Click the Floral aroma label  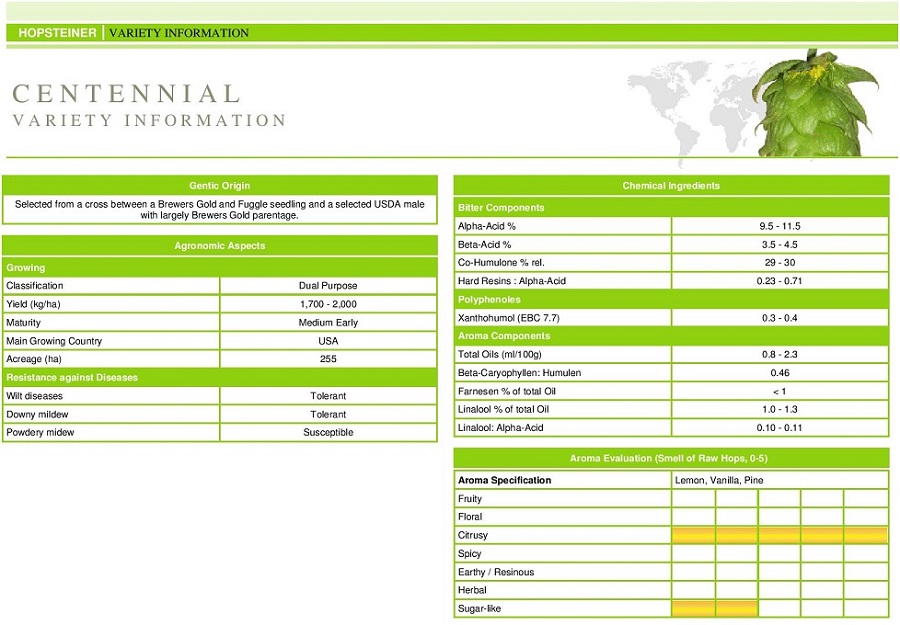470,517
